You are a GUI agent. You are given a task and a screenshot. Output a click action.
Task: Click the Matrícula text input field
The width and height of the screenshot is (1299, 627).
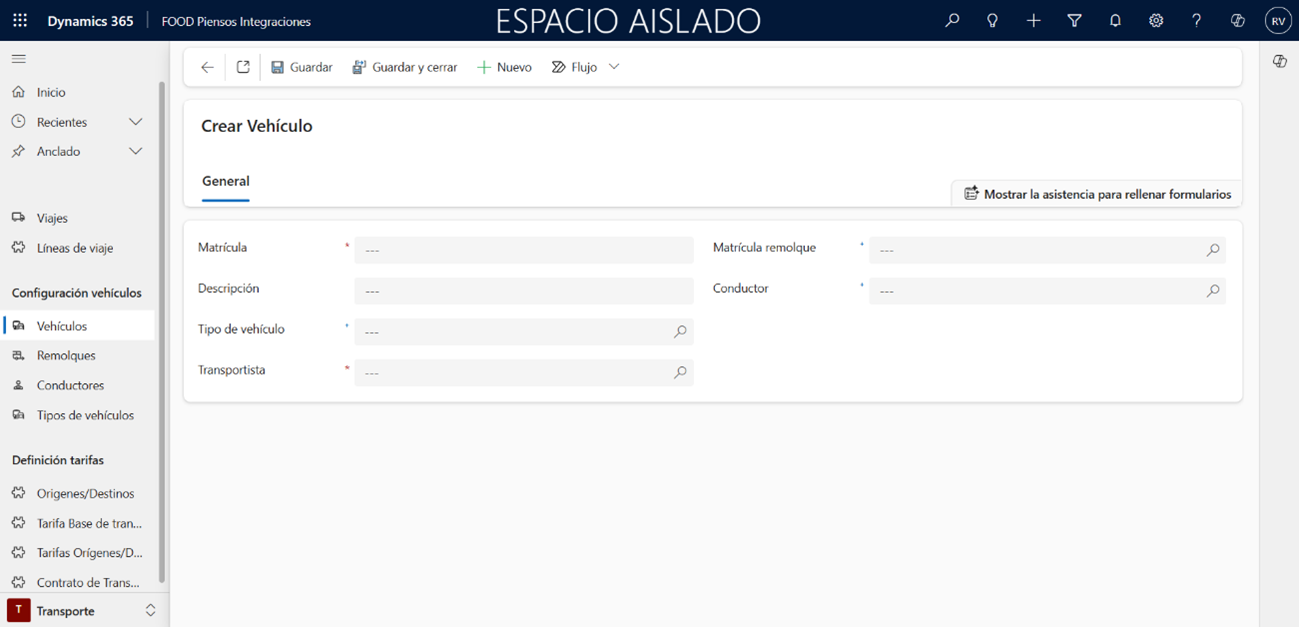(x=523, y=250)
